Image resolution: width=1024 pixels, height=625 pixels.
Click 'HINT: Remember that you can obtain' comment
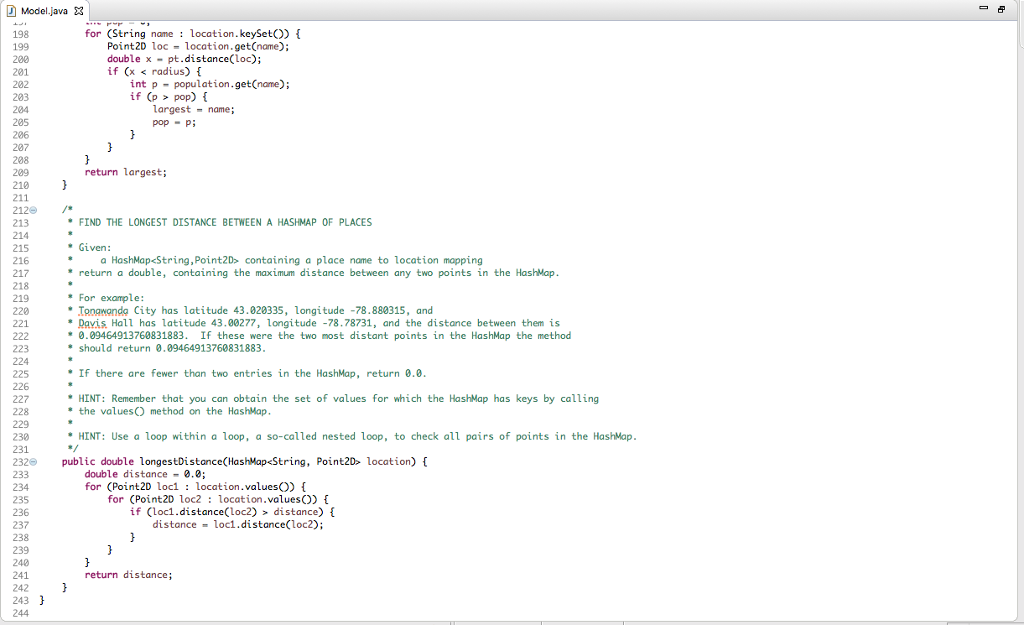click(338, 399)
